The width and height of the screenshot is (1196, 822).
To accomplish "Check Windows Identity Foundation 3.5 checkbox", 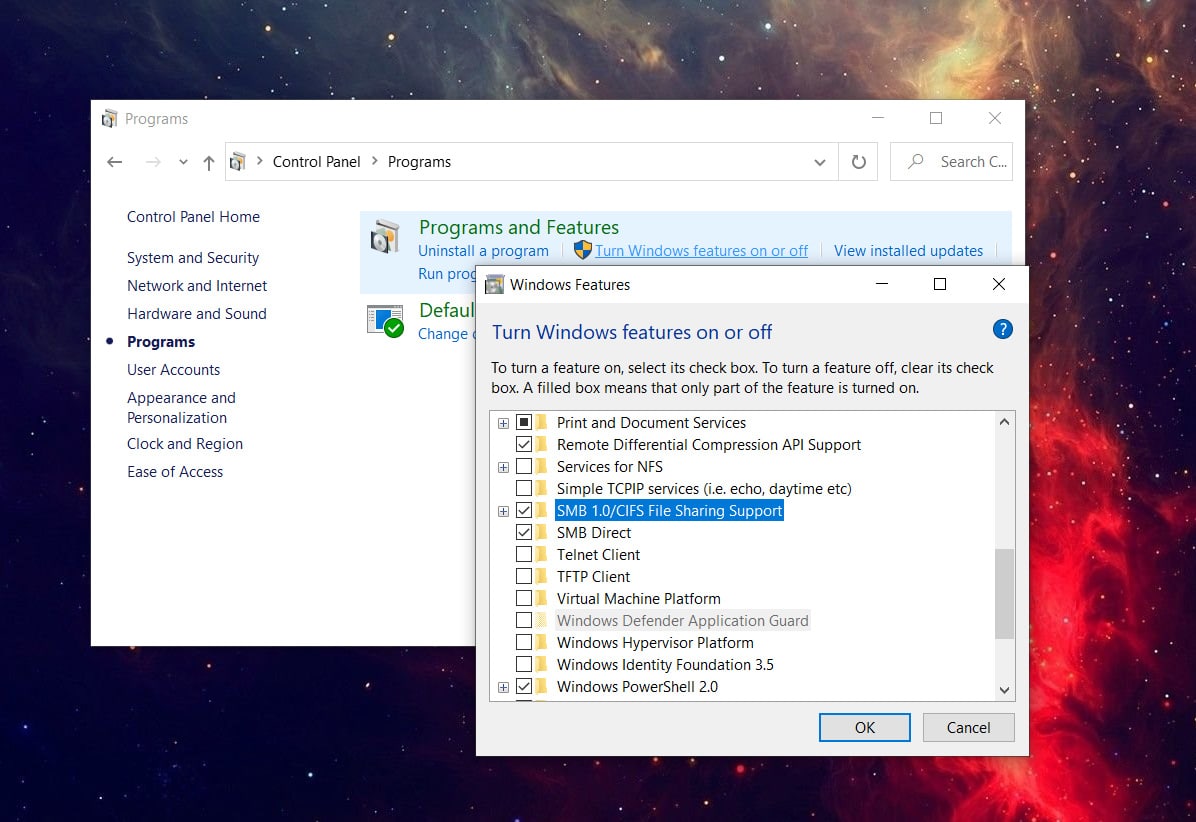I will [x=524, y=665].
